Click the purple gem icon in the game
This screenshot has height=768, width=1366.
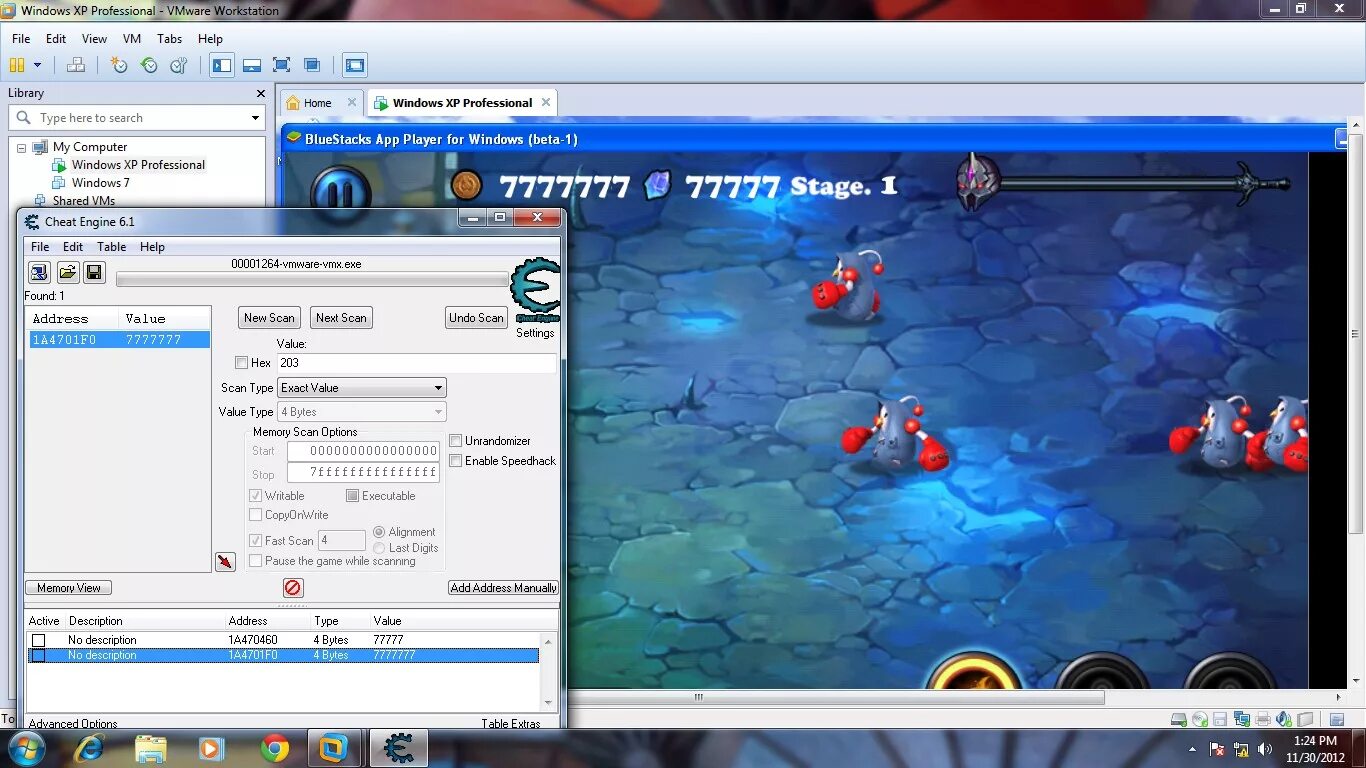[657, 185]
